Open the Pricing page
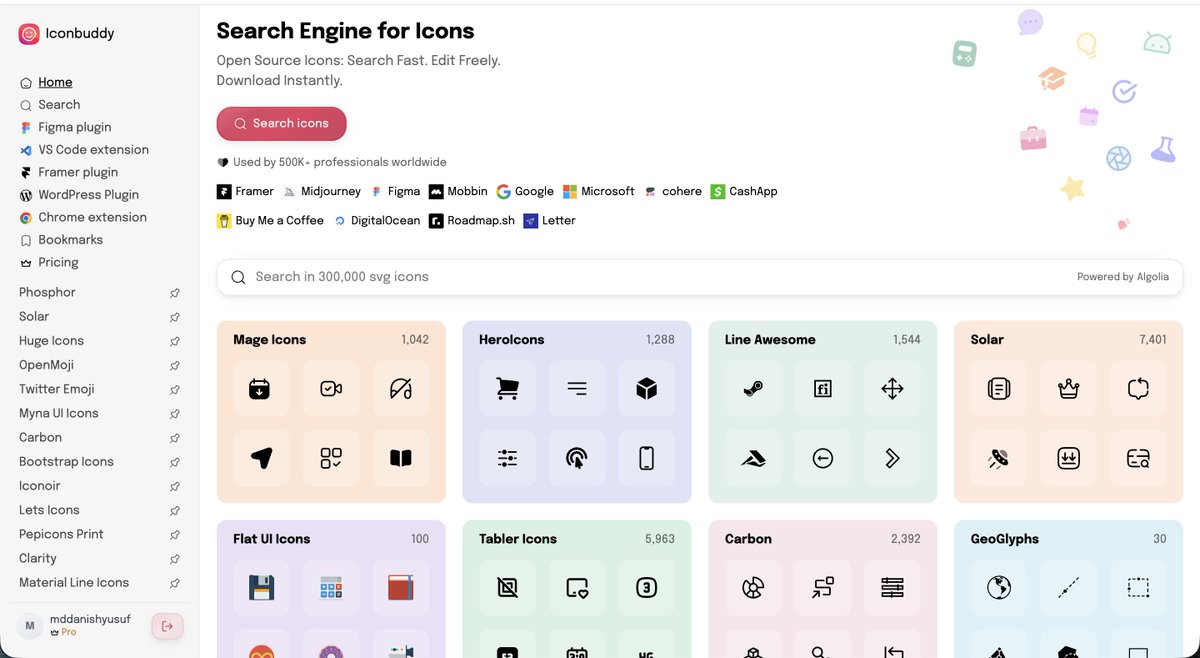The width and height of the screenshot is (1200, 658). point(58,262)
